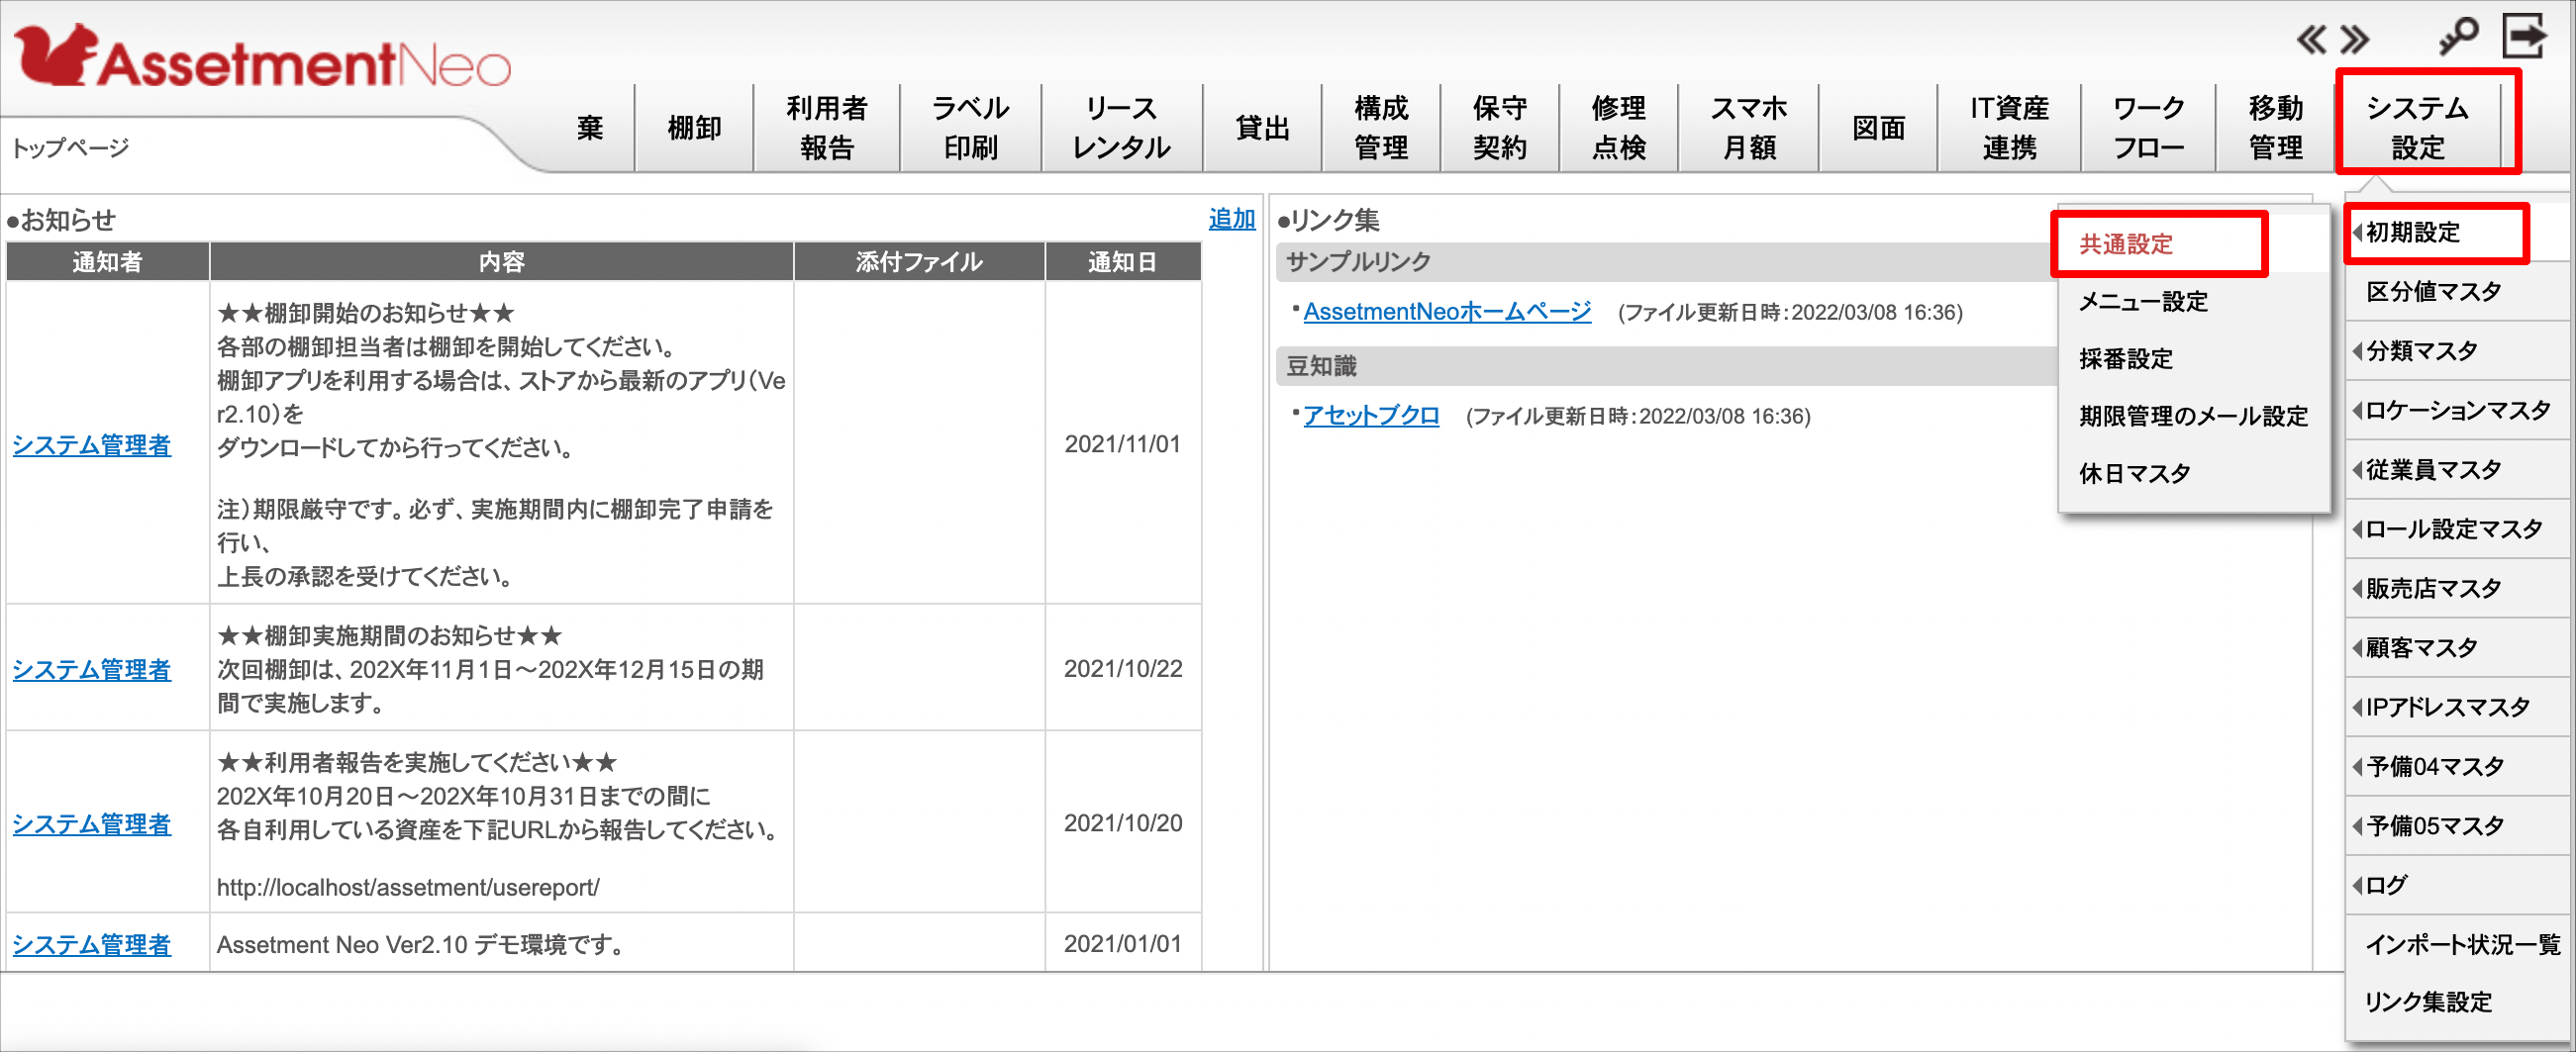Expand 顧客マスタ submenu
2576x1052 pixels.
pos(2456,648)
